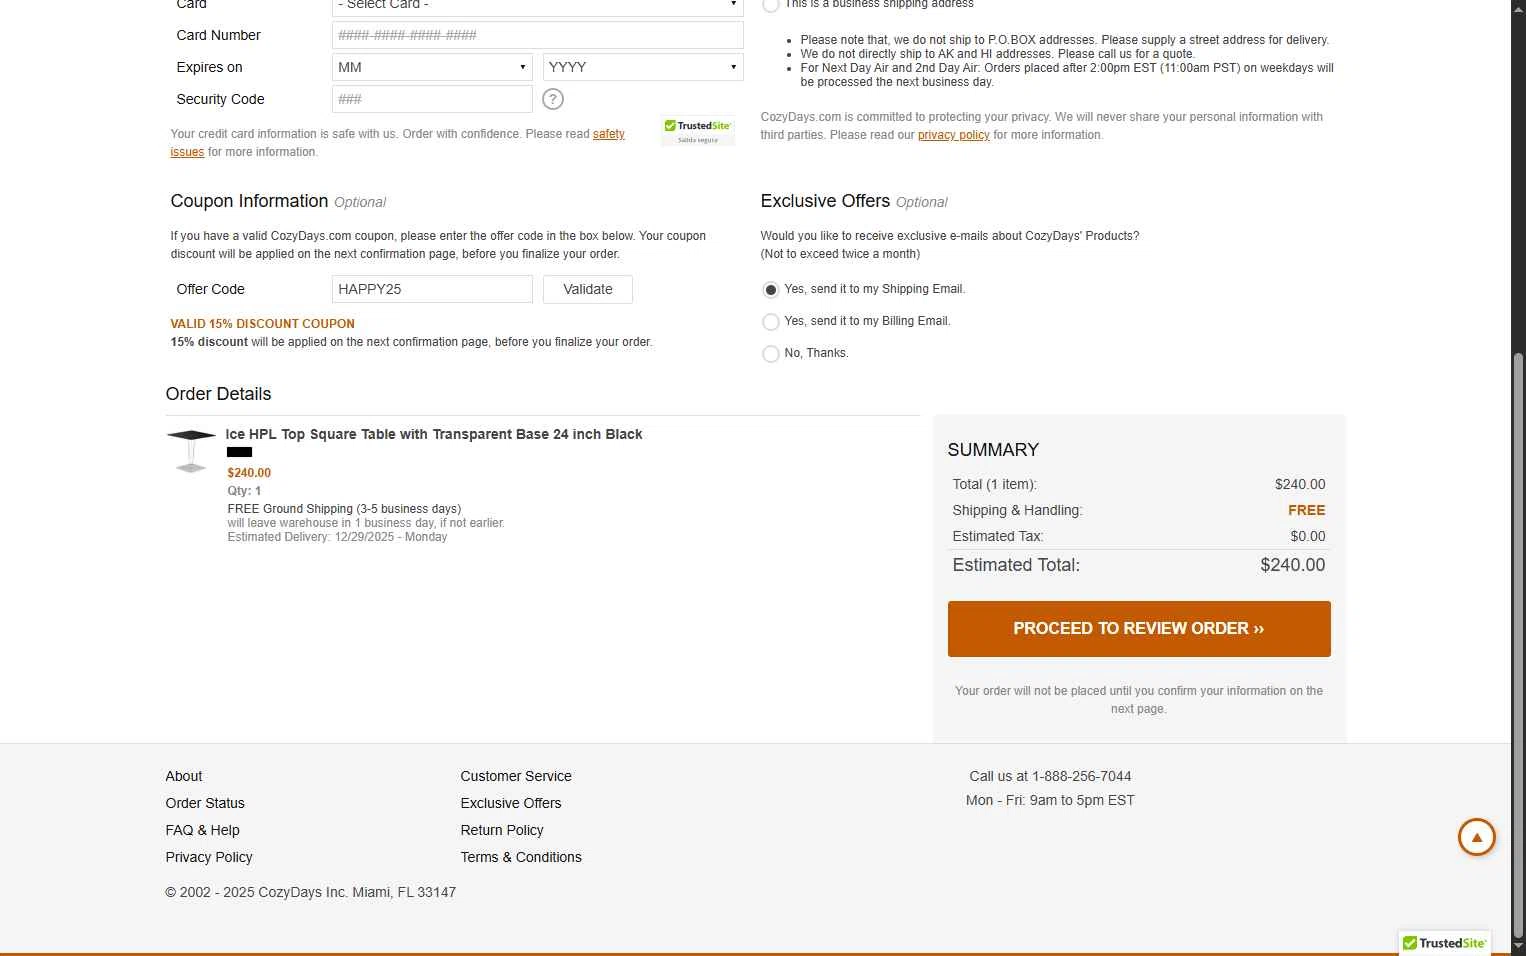Open the safety issues link
This screenshot has width=1526, height=956.
point(608,134)
